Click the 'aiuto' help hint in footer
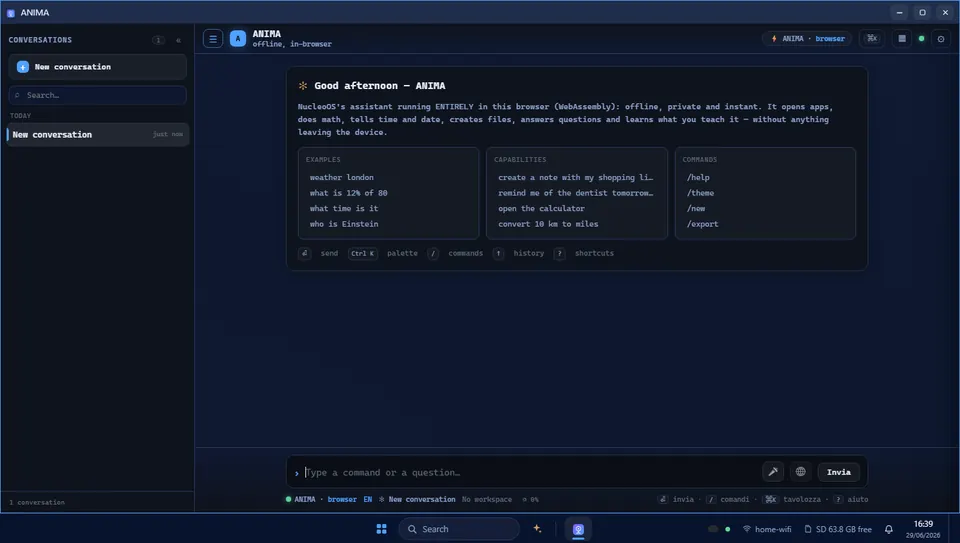The height and width of the screenshot is (543, 960). point(858,500)
